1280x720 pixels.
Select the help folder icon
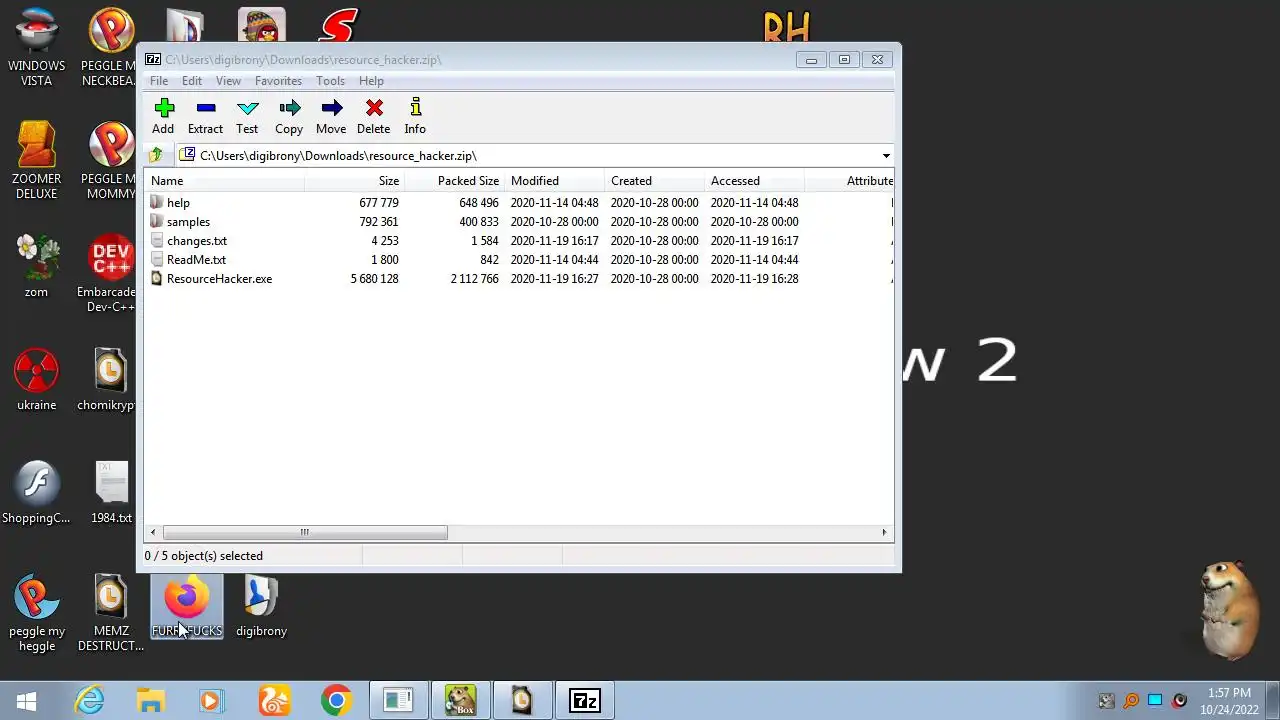pos(156,202)
